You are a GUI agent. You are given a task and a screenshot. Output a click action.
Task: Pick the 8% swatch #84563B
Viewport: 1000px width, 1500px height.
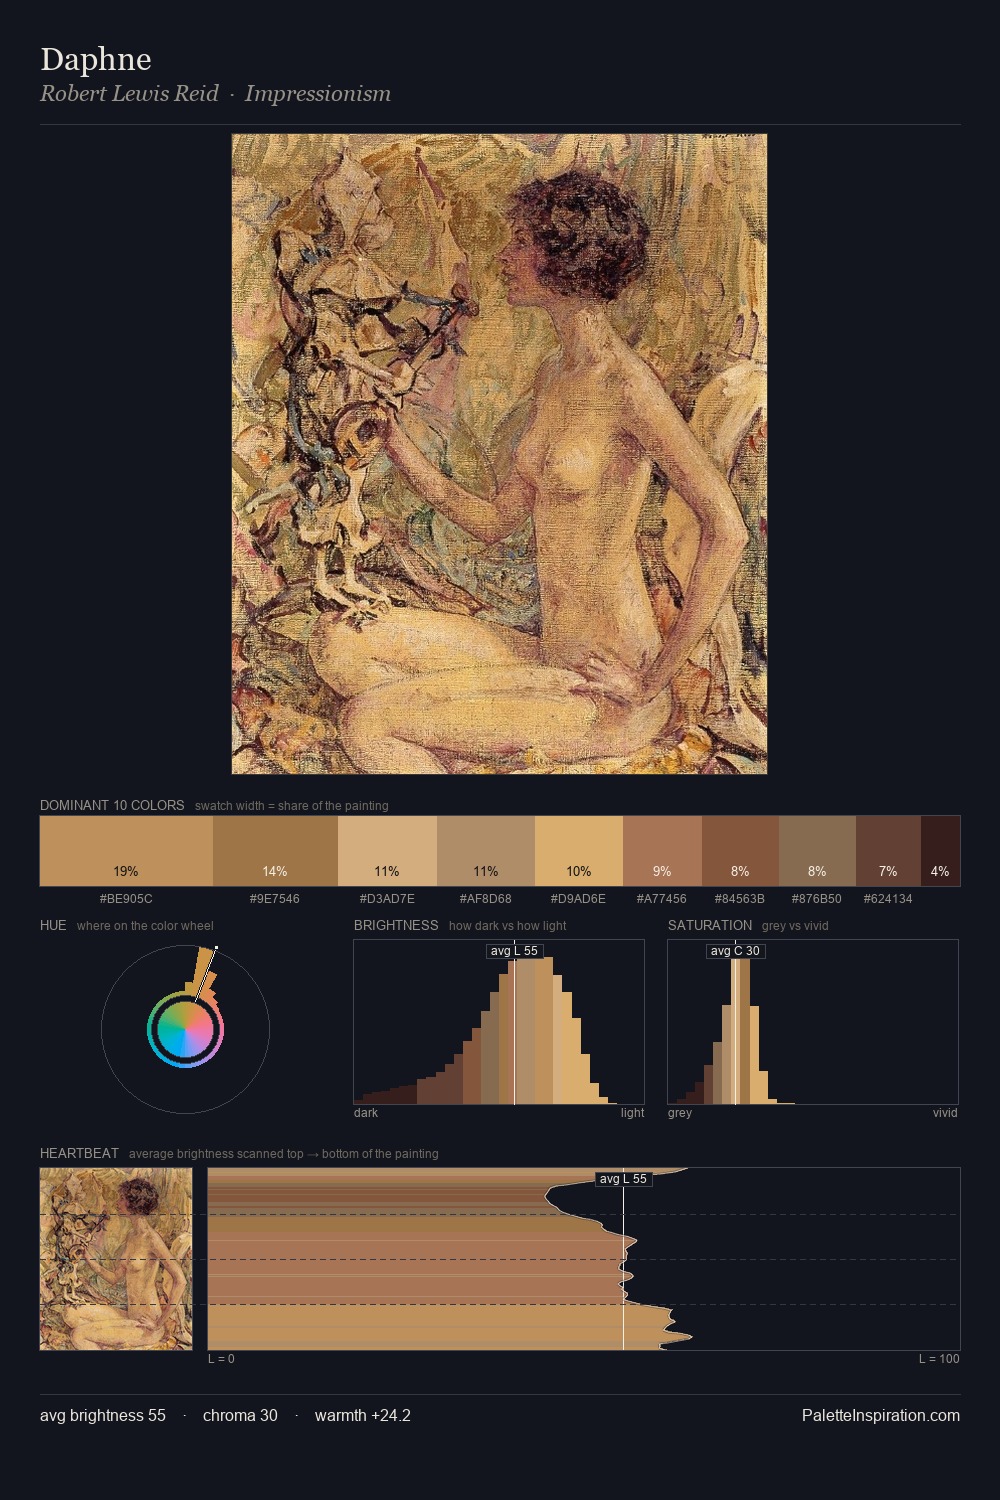740,851
